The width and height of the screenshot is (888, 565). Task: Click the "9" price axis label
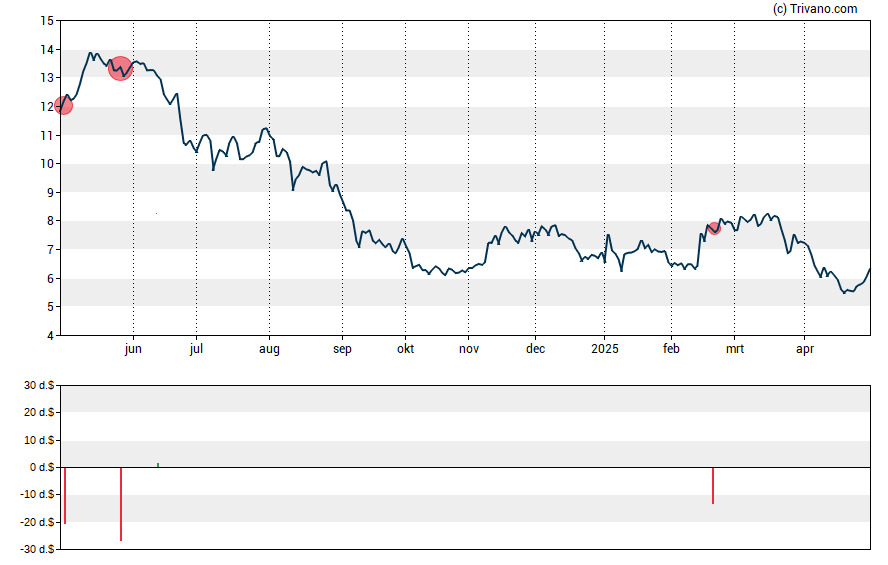[50, 193]
